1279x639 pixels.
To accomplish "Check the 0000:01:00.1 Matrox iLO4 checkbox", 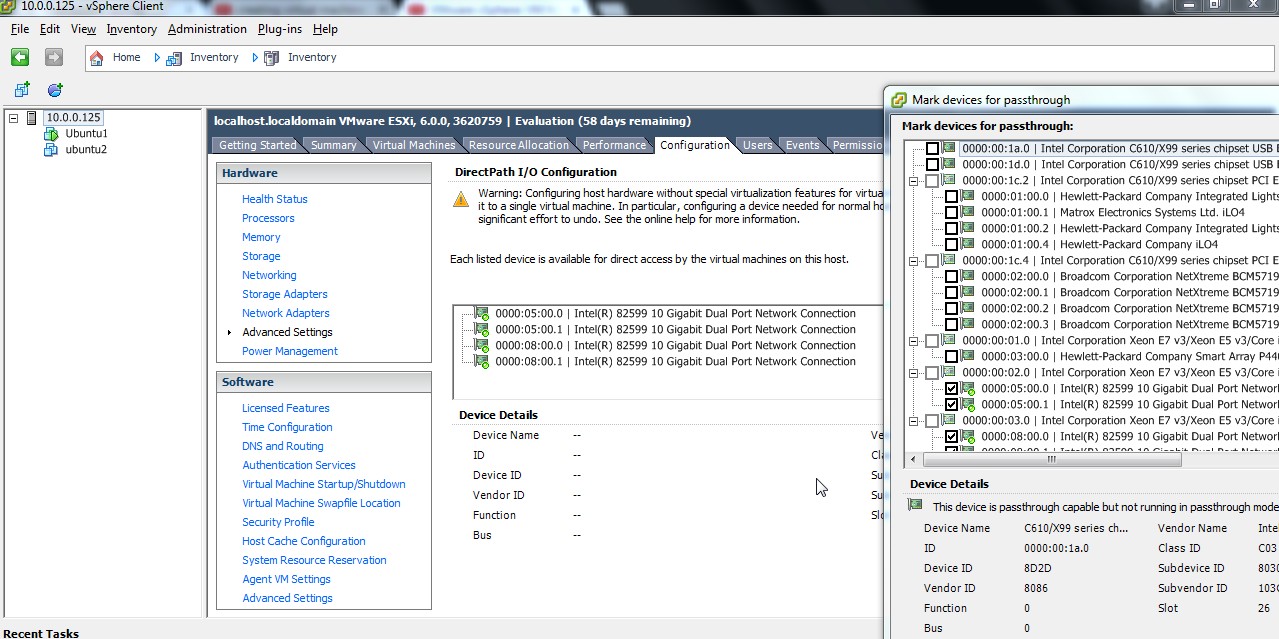I will tap(951, 212).
